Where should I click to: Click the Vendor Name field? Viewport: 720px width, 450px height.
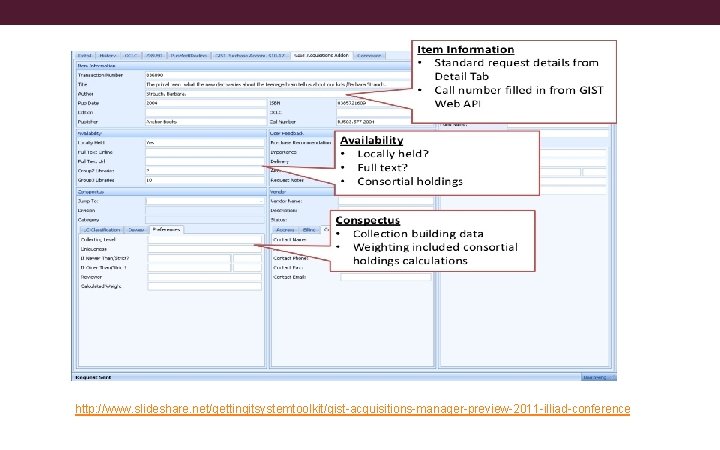click(386, 201)
